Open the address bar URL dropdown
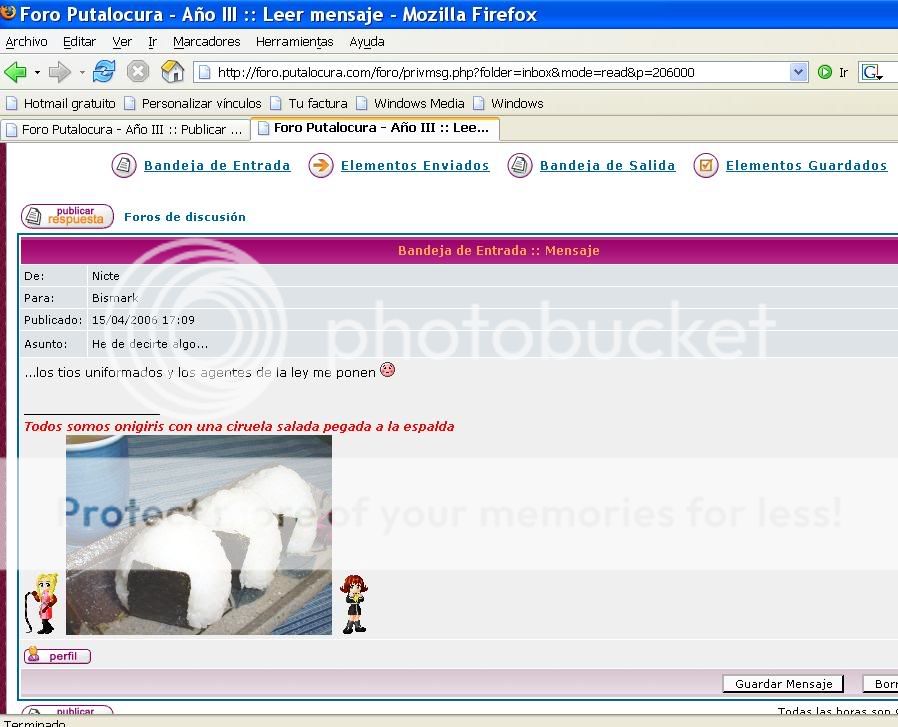Image resolution: width=898 pixels, height=727 pixels. [x=798, y=72]
